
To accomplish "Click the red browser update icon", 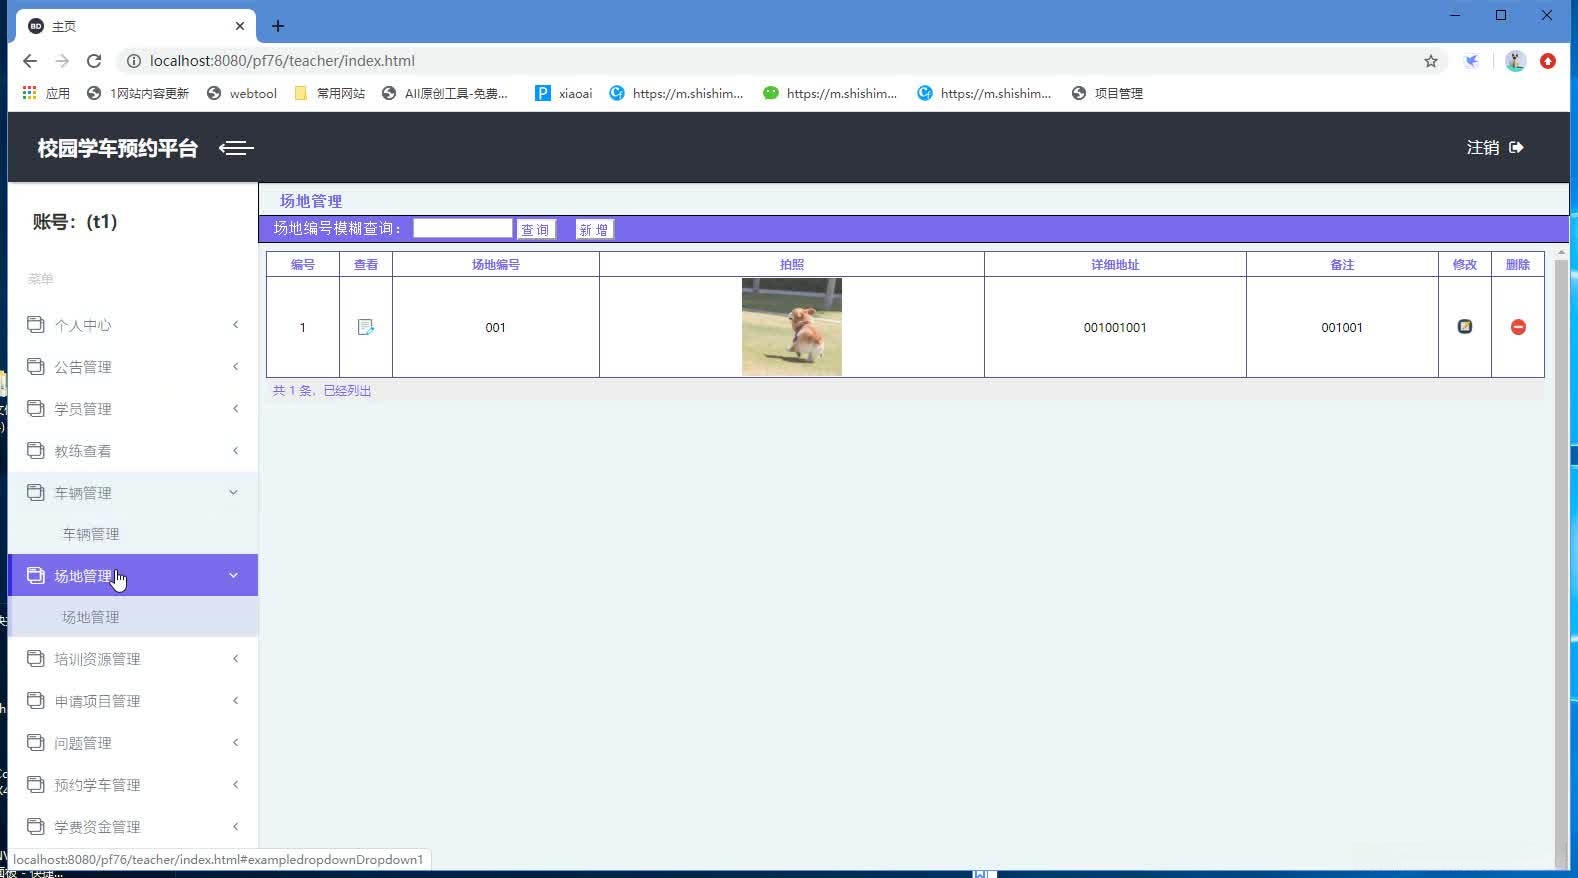I will [1548, 61].
